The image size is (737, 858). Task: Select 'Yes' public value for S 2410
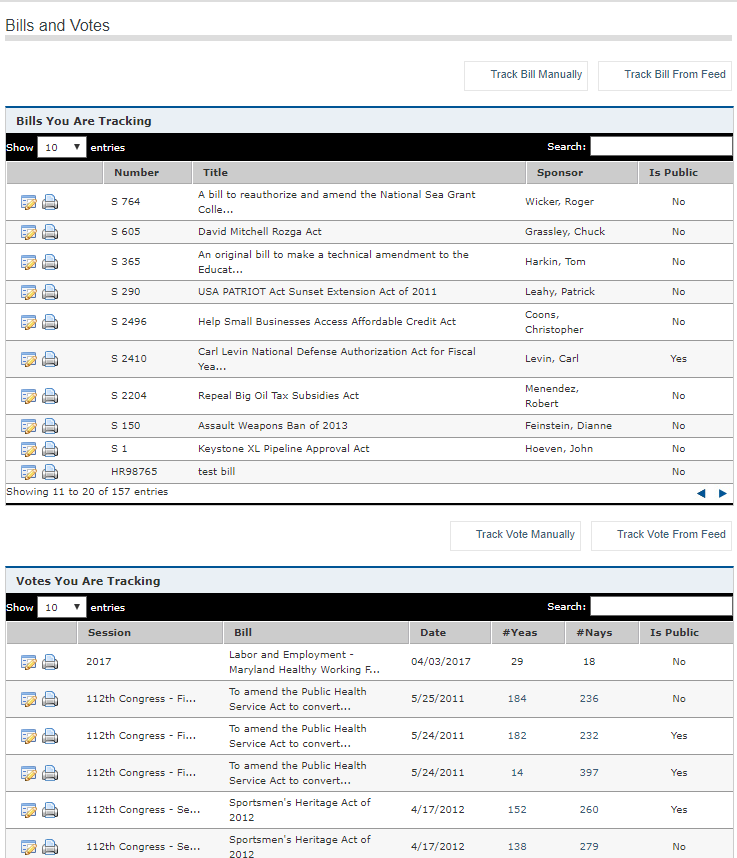(x=678, y=359)
